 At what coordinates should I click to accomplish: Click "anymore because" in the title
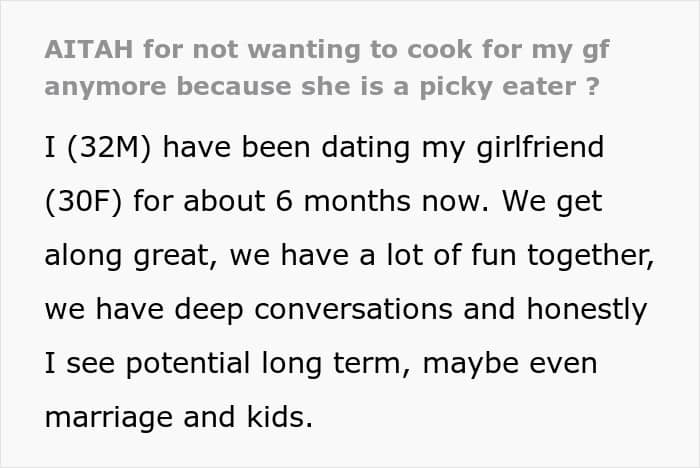pos(168,87)
